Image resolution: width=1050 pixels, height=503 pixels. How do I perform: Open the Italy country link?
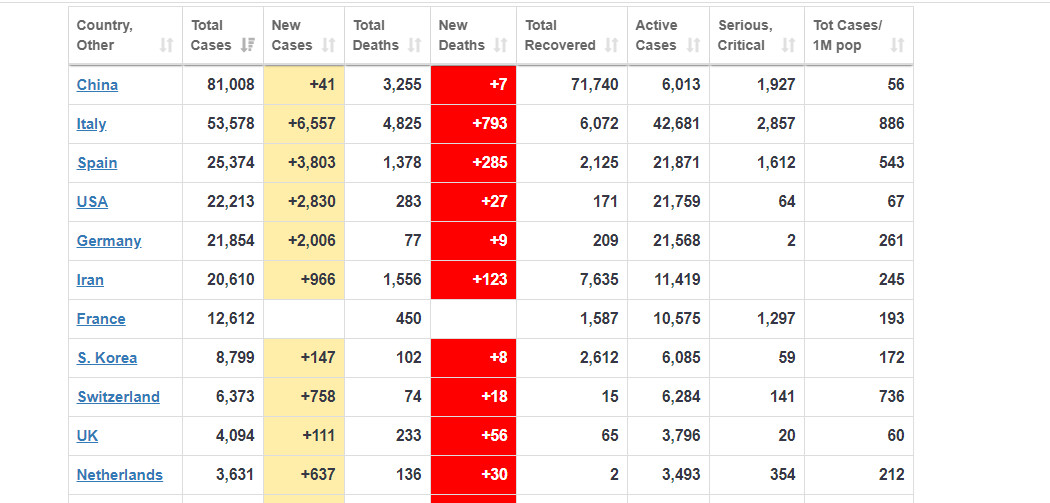coord(91,124)
